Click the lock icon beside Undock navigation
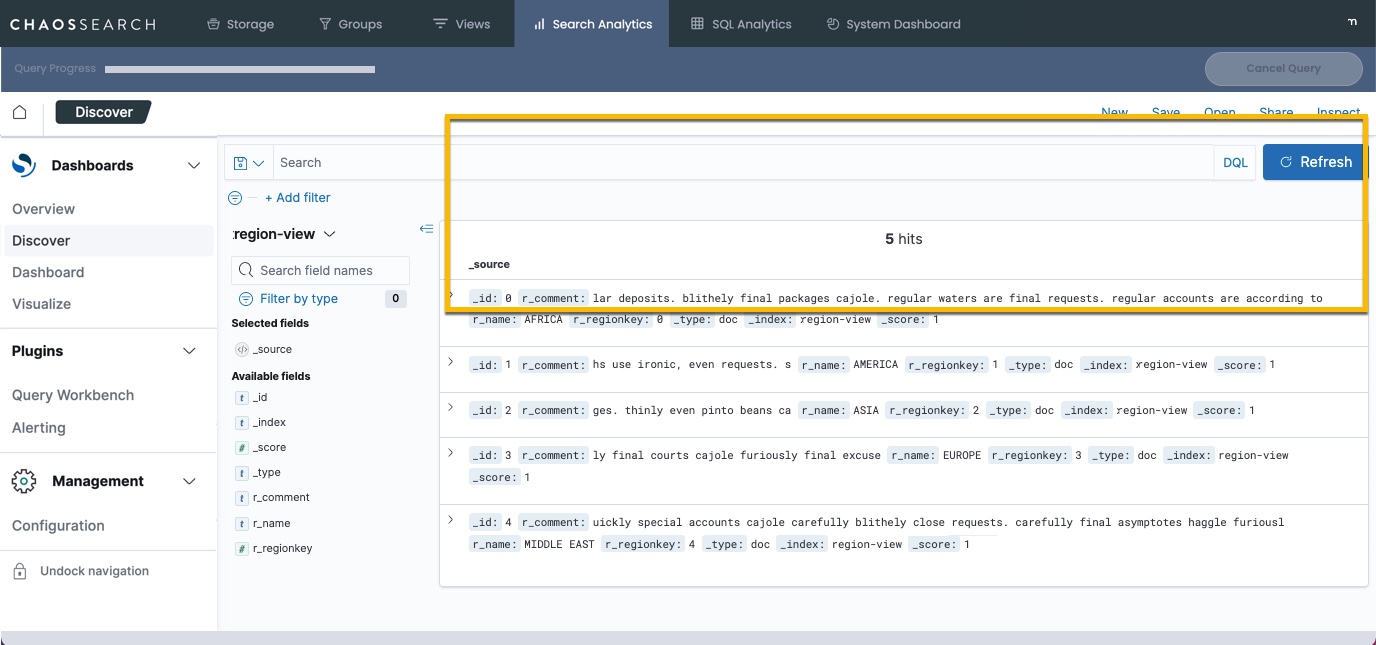Viewport: 1376px width, 645px height. click(x=20, y=572)
